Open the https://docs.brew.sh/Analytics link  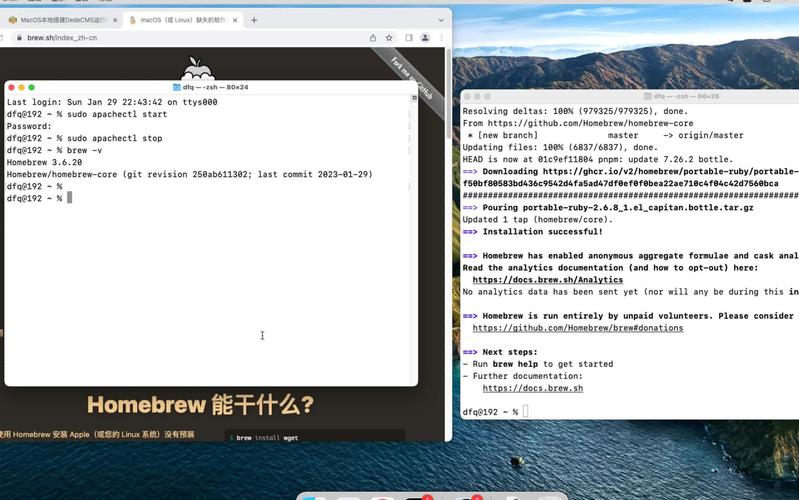point(548,280)
